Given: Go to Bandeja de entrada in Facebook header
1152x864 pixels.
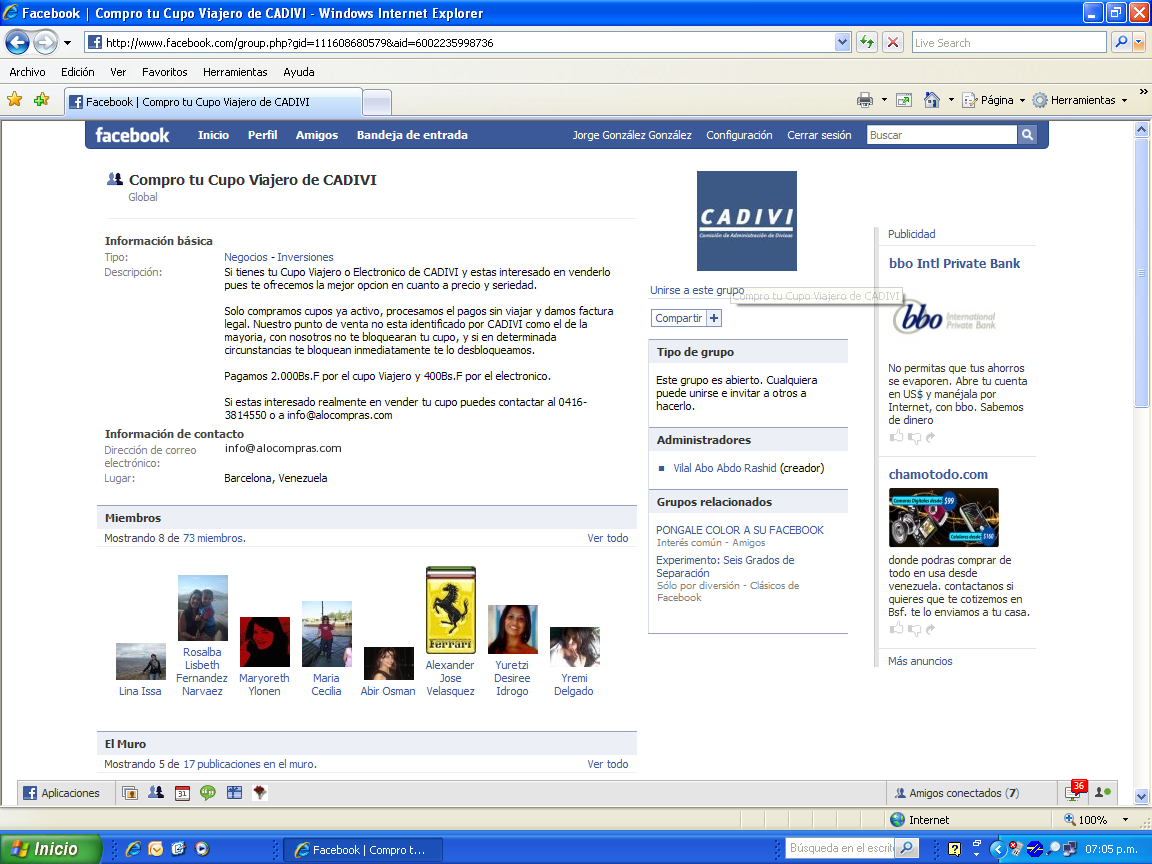Looking at the screenshot, I should pyautogui.click(x=412, y=135).
